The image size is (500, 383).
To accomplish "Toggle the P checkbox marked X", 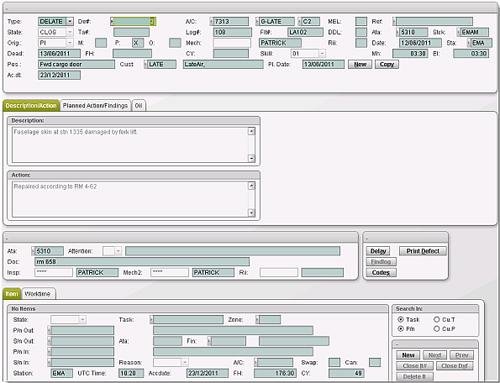I will click(x=137, y=43).
